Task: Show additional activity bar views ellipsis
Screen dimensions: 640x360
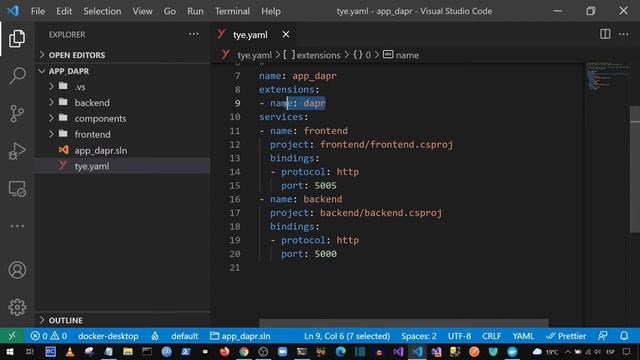Action: coord(17,226)
